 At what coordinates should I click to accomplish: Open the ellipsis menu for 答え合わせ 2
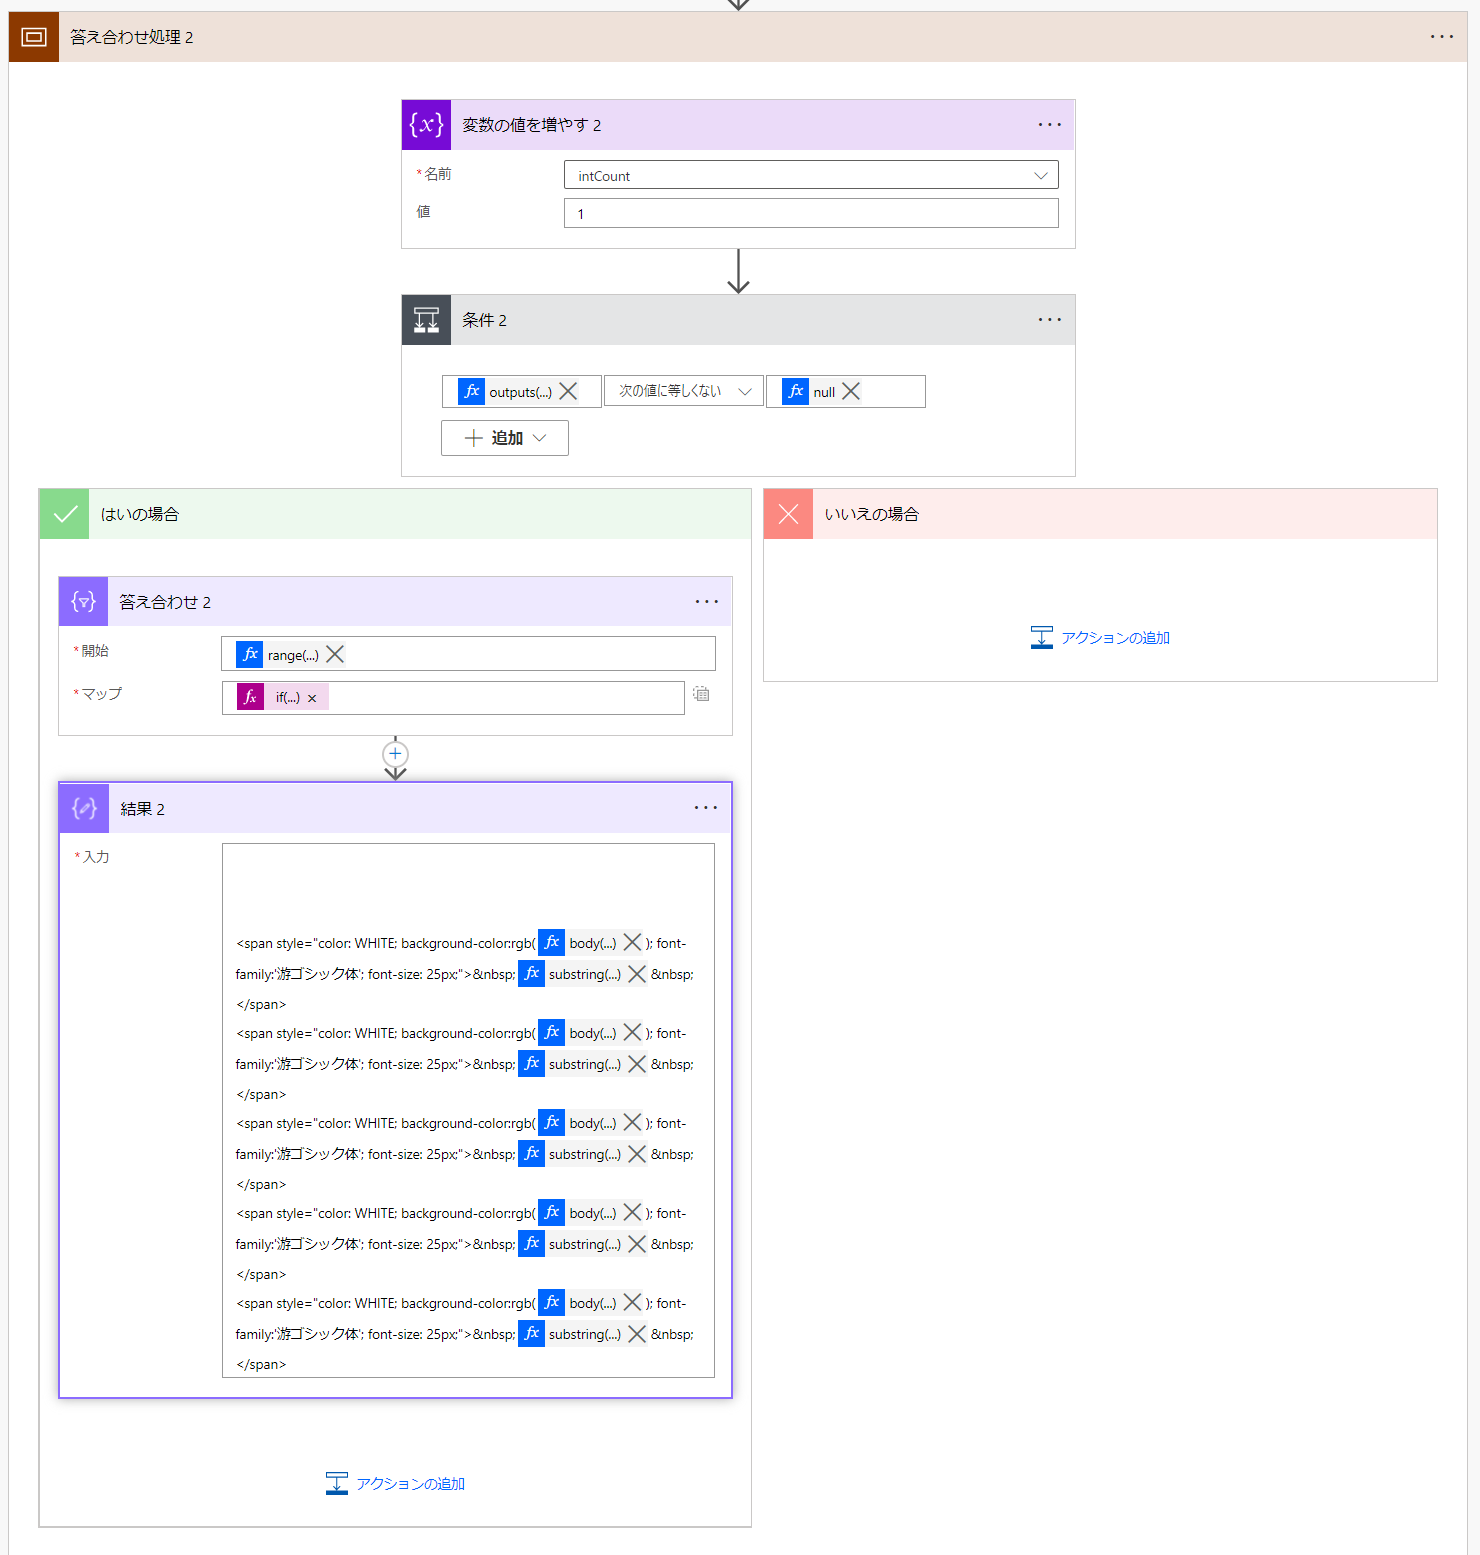click(x=706, y=602)
